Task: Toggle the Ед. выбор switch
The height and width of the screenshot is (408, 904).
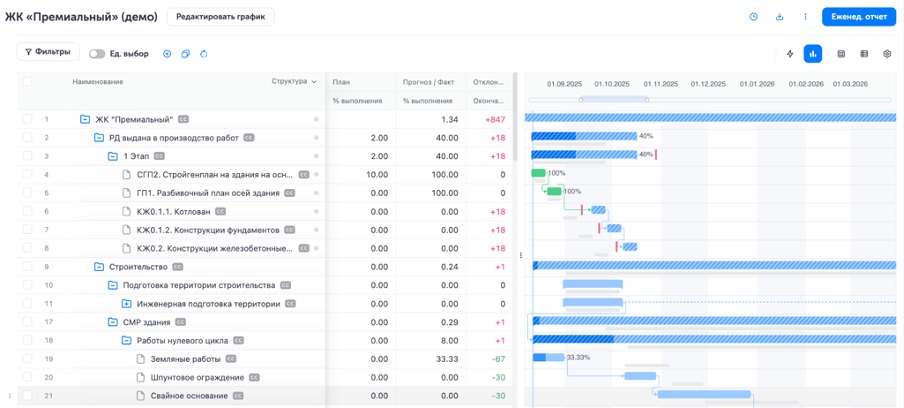Action: pos(97,54)
